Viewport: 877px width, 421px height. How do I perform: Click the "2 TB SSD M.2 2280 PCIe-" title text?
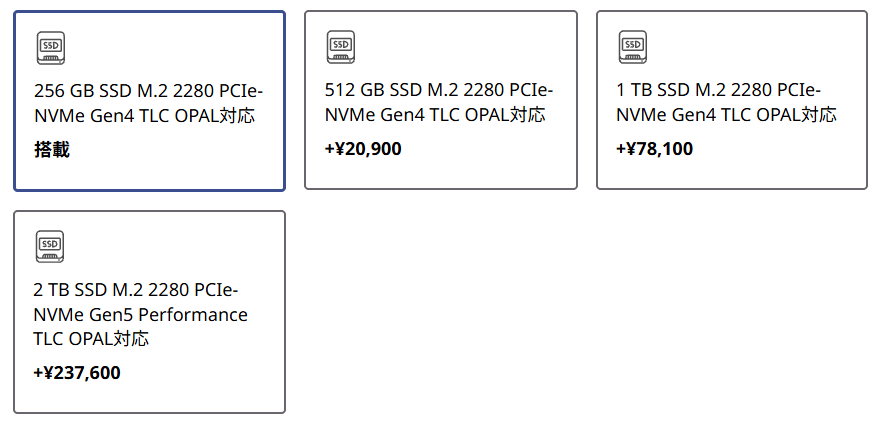136,290
